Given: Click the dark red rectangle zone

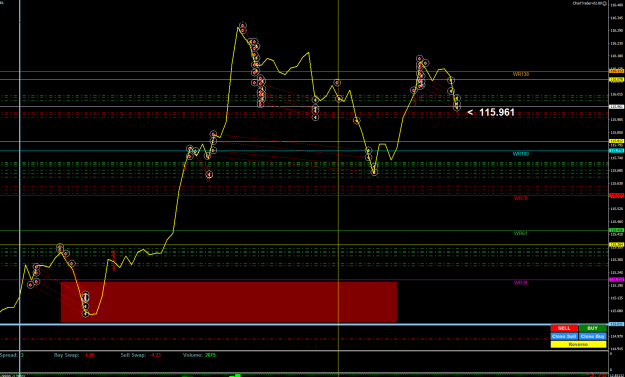Looking at the screenshot, I should [x=229, y=302].
